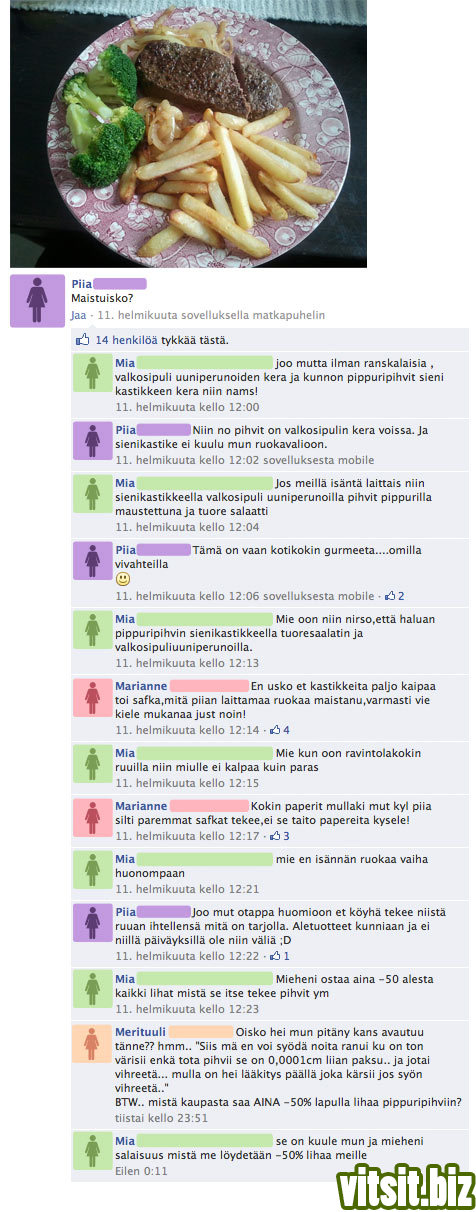This screenshot has width=476, height=1212.
Task: Click Marianne's pink avatar on 12:14 comment
Action: tap(92, 698)
